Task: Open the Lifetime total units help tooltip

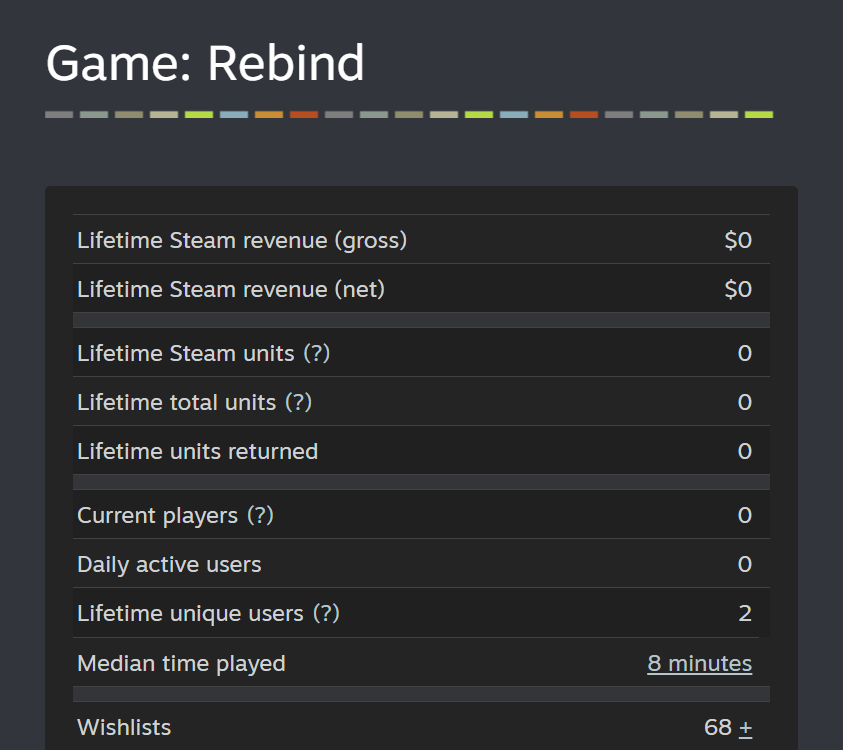Action: (300, 402)
